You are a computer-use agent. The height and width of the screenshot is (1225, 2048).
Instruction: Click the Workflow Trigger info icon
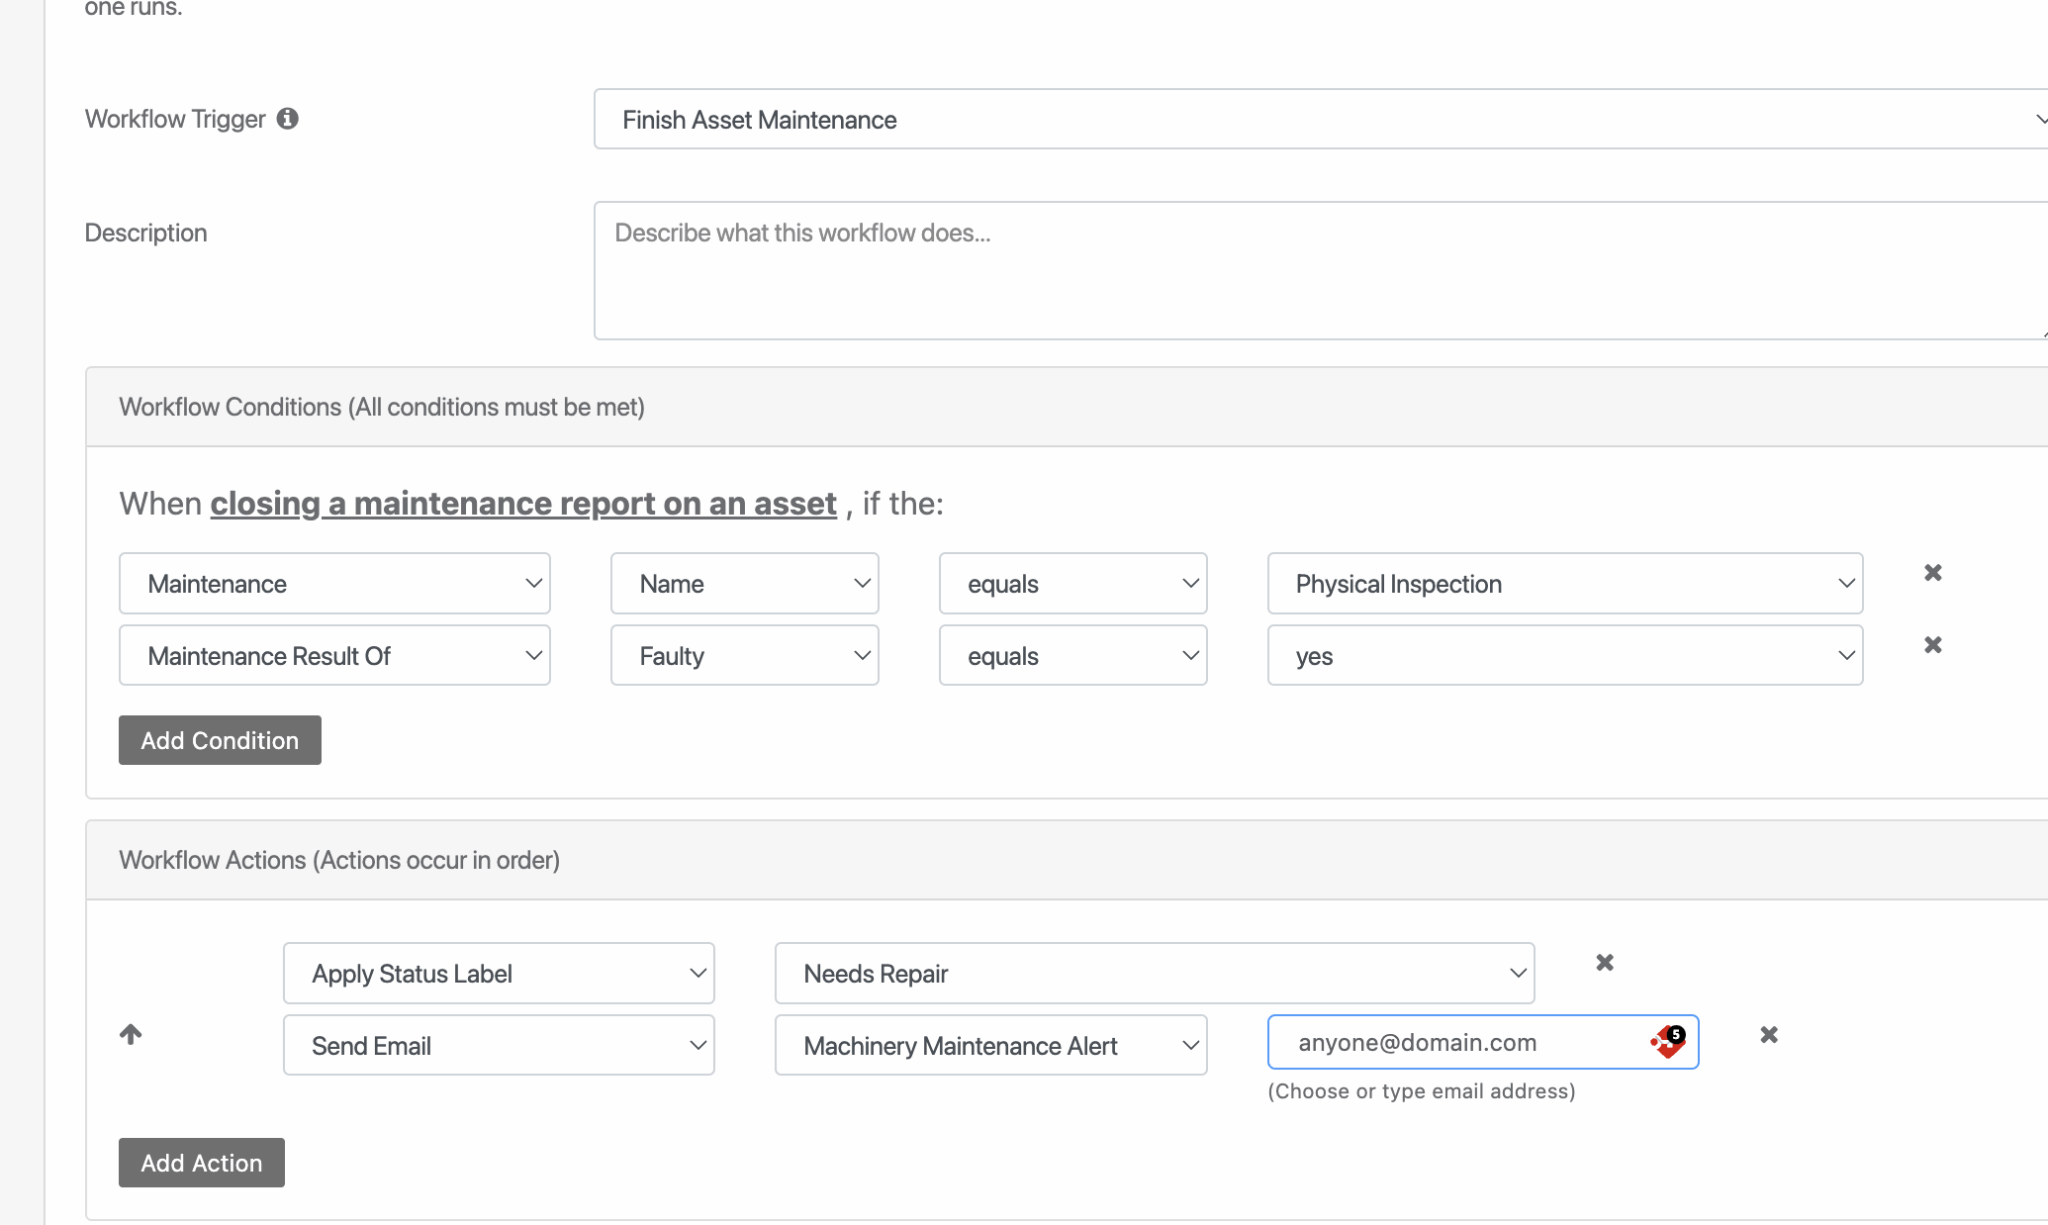tap(287, 119)
